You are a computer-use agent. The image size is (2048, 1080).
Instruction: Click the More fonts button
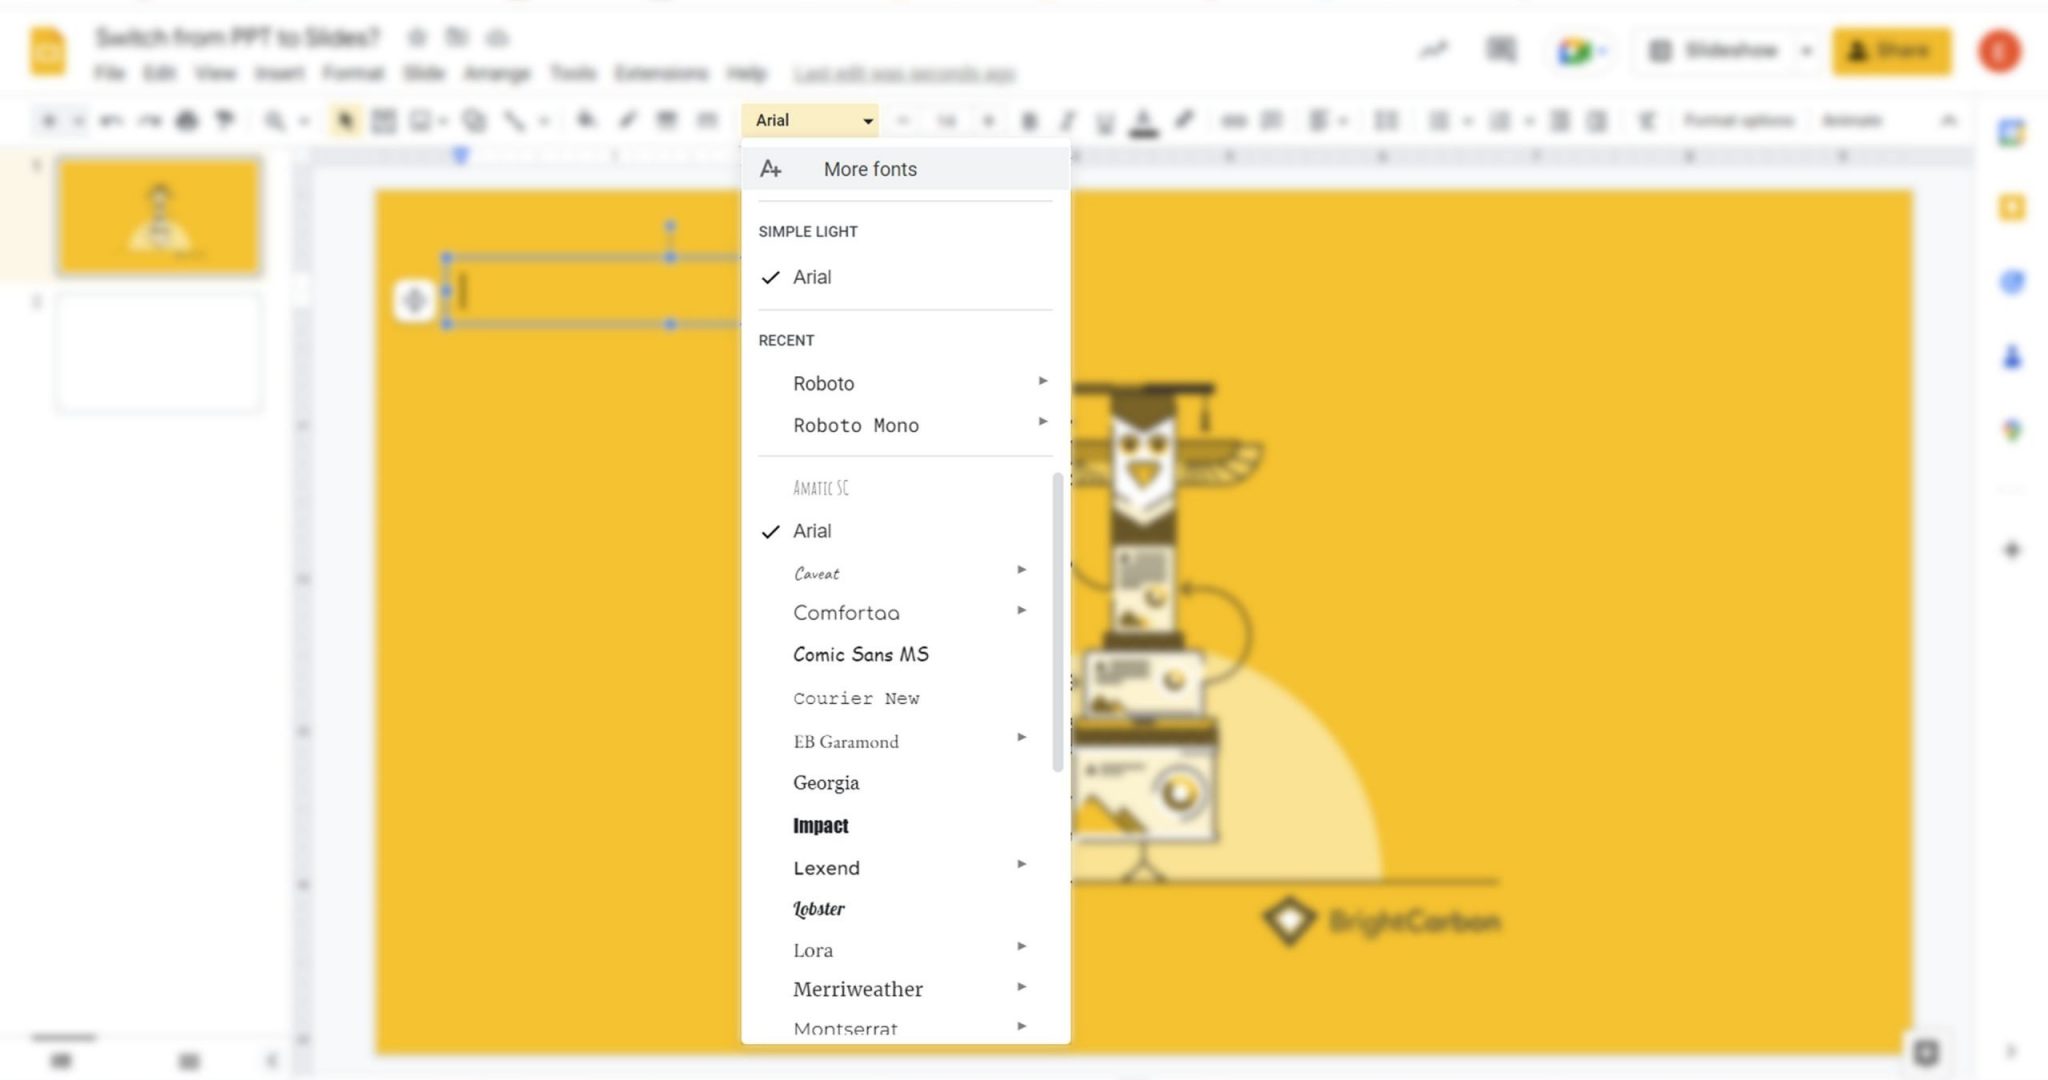[x=869, y=169]
